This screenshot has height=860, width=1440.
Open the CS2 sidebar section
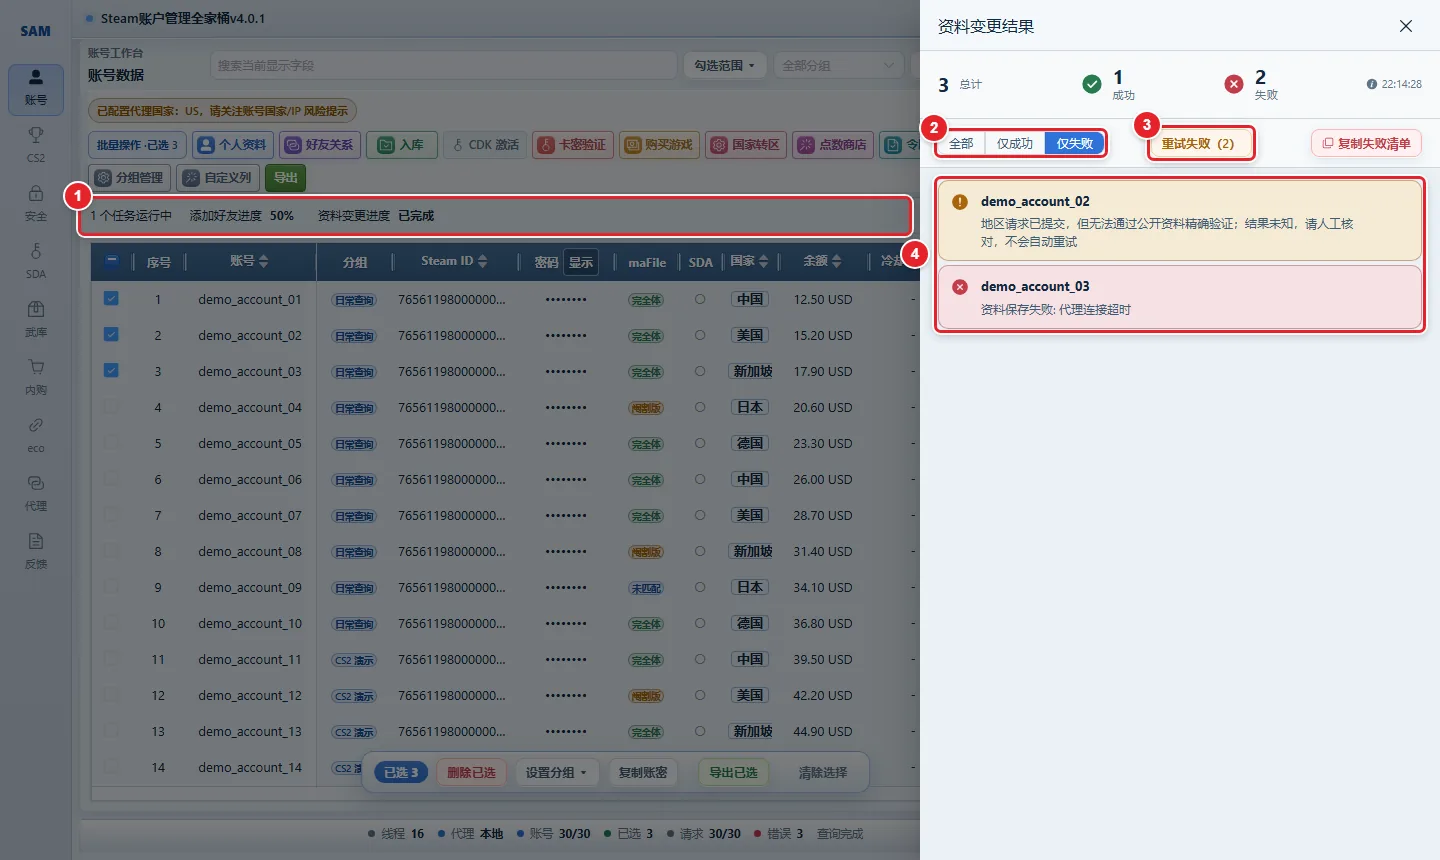click(36, 144)
